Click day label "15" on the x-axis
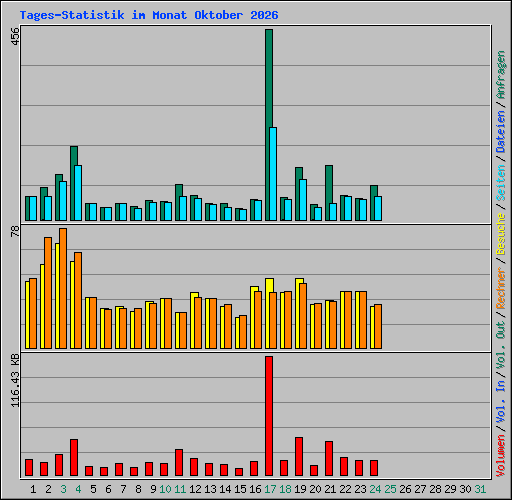 click(240, 489)
